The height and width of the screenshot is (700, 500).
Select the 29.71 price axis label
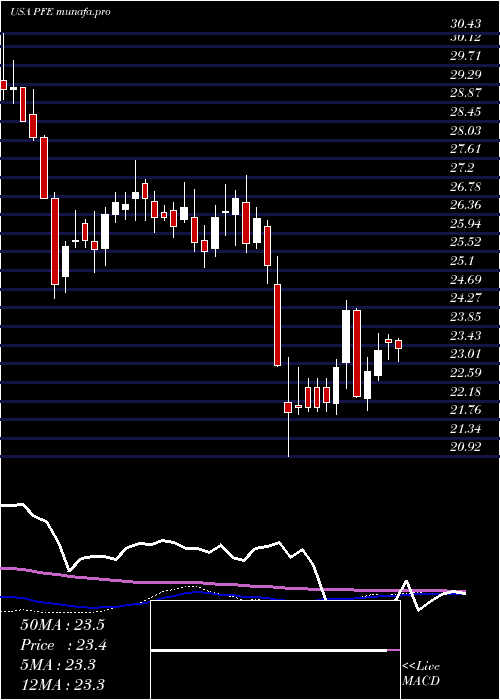coord(466,56)
